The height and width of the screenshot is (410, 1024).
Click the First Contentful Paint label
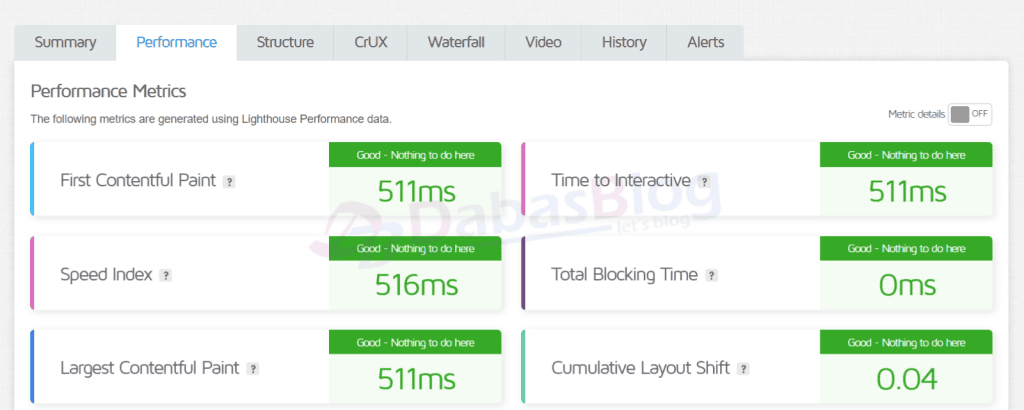click(138, 180)
